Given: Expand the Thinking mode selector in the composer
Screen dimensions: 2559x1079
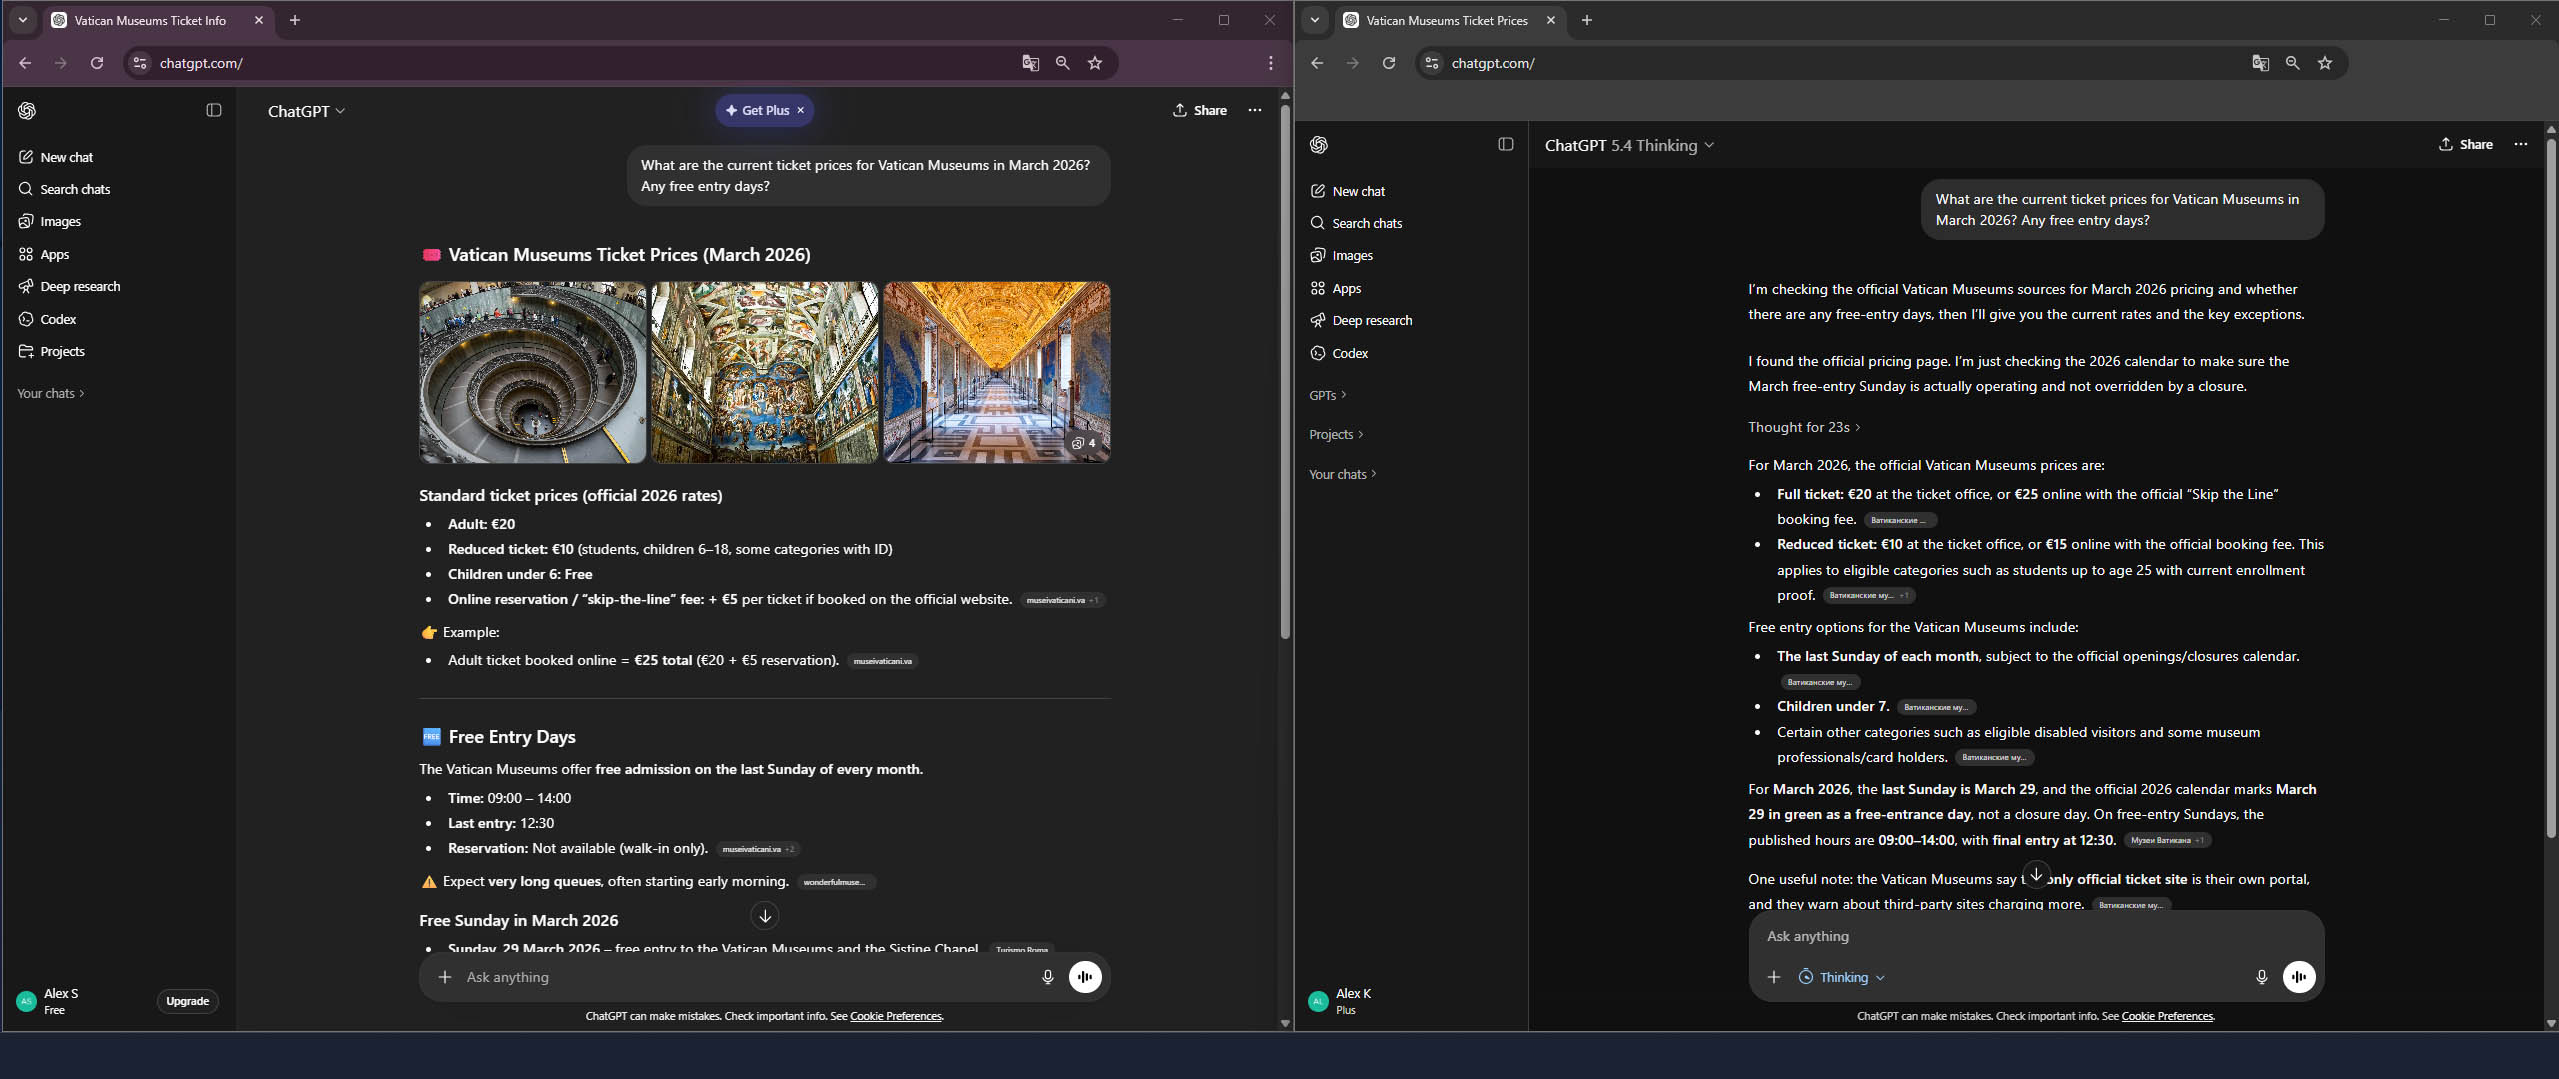Looking at the screenshot, I should pos(1842,977).
